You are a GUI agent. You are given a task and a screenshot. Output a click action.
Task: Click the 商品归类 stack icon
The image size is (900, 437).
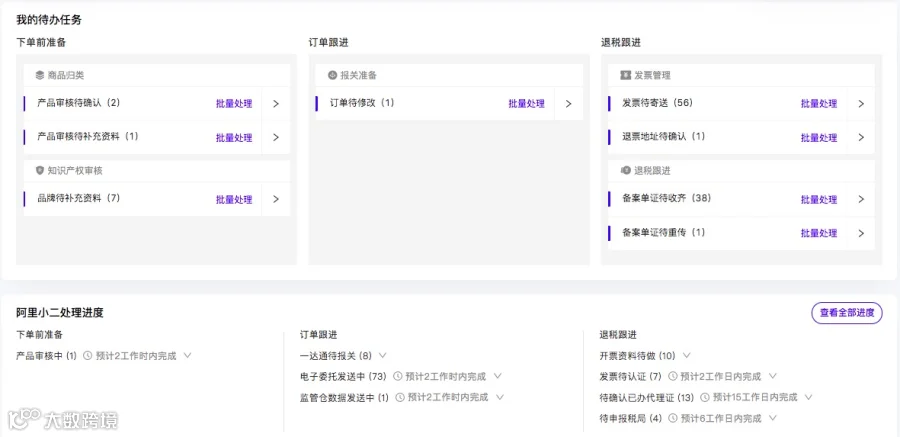point(40,75)
